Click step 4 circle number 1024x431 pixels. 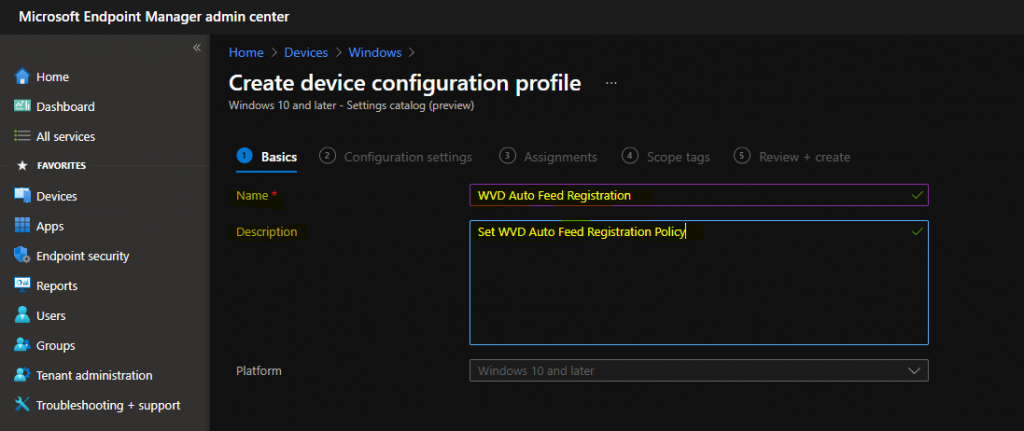630,155
